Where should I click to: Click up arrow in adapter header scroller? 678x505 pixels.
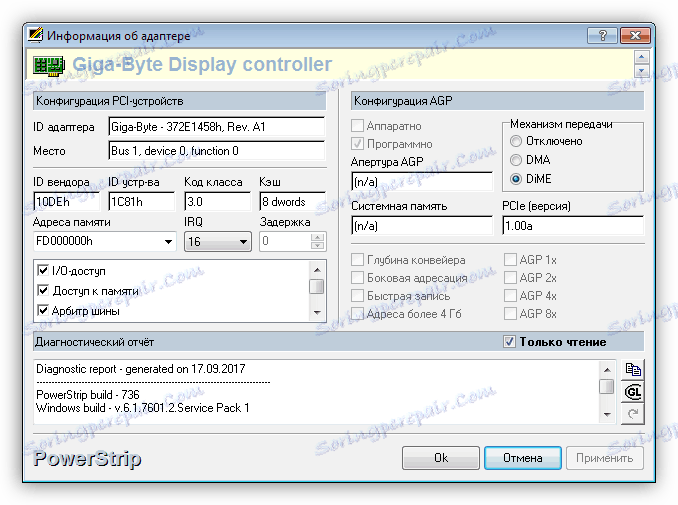coord(641,57)
